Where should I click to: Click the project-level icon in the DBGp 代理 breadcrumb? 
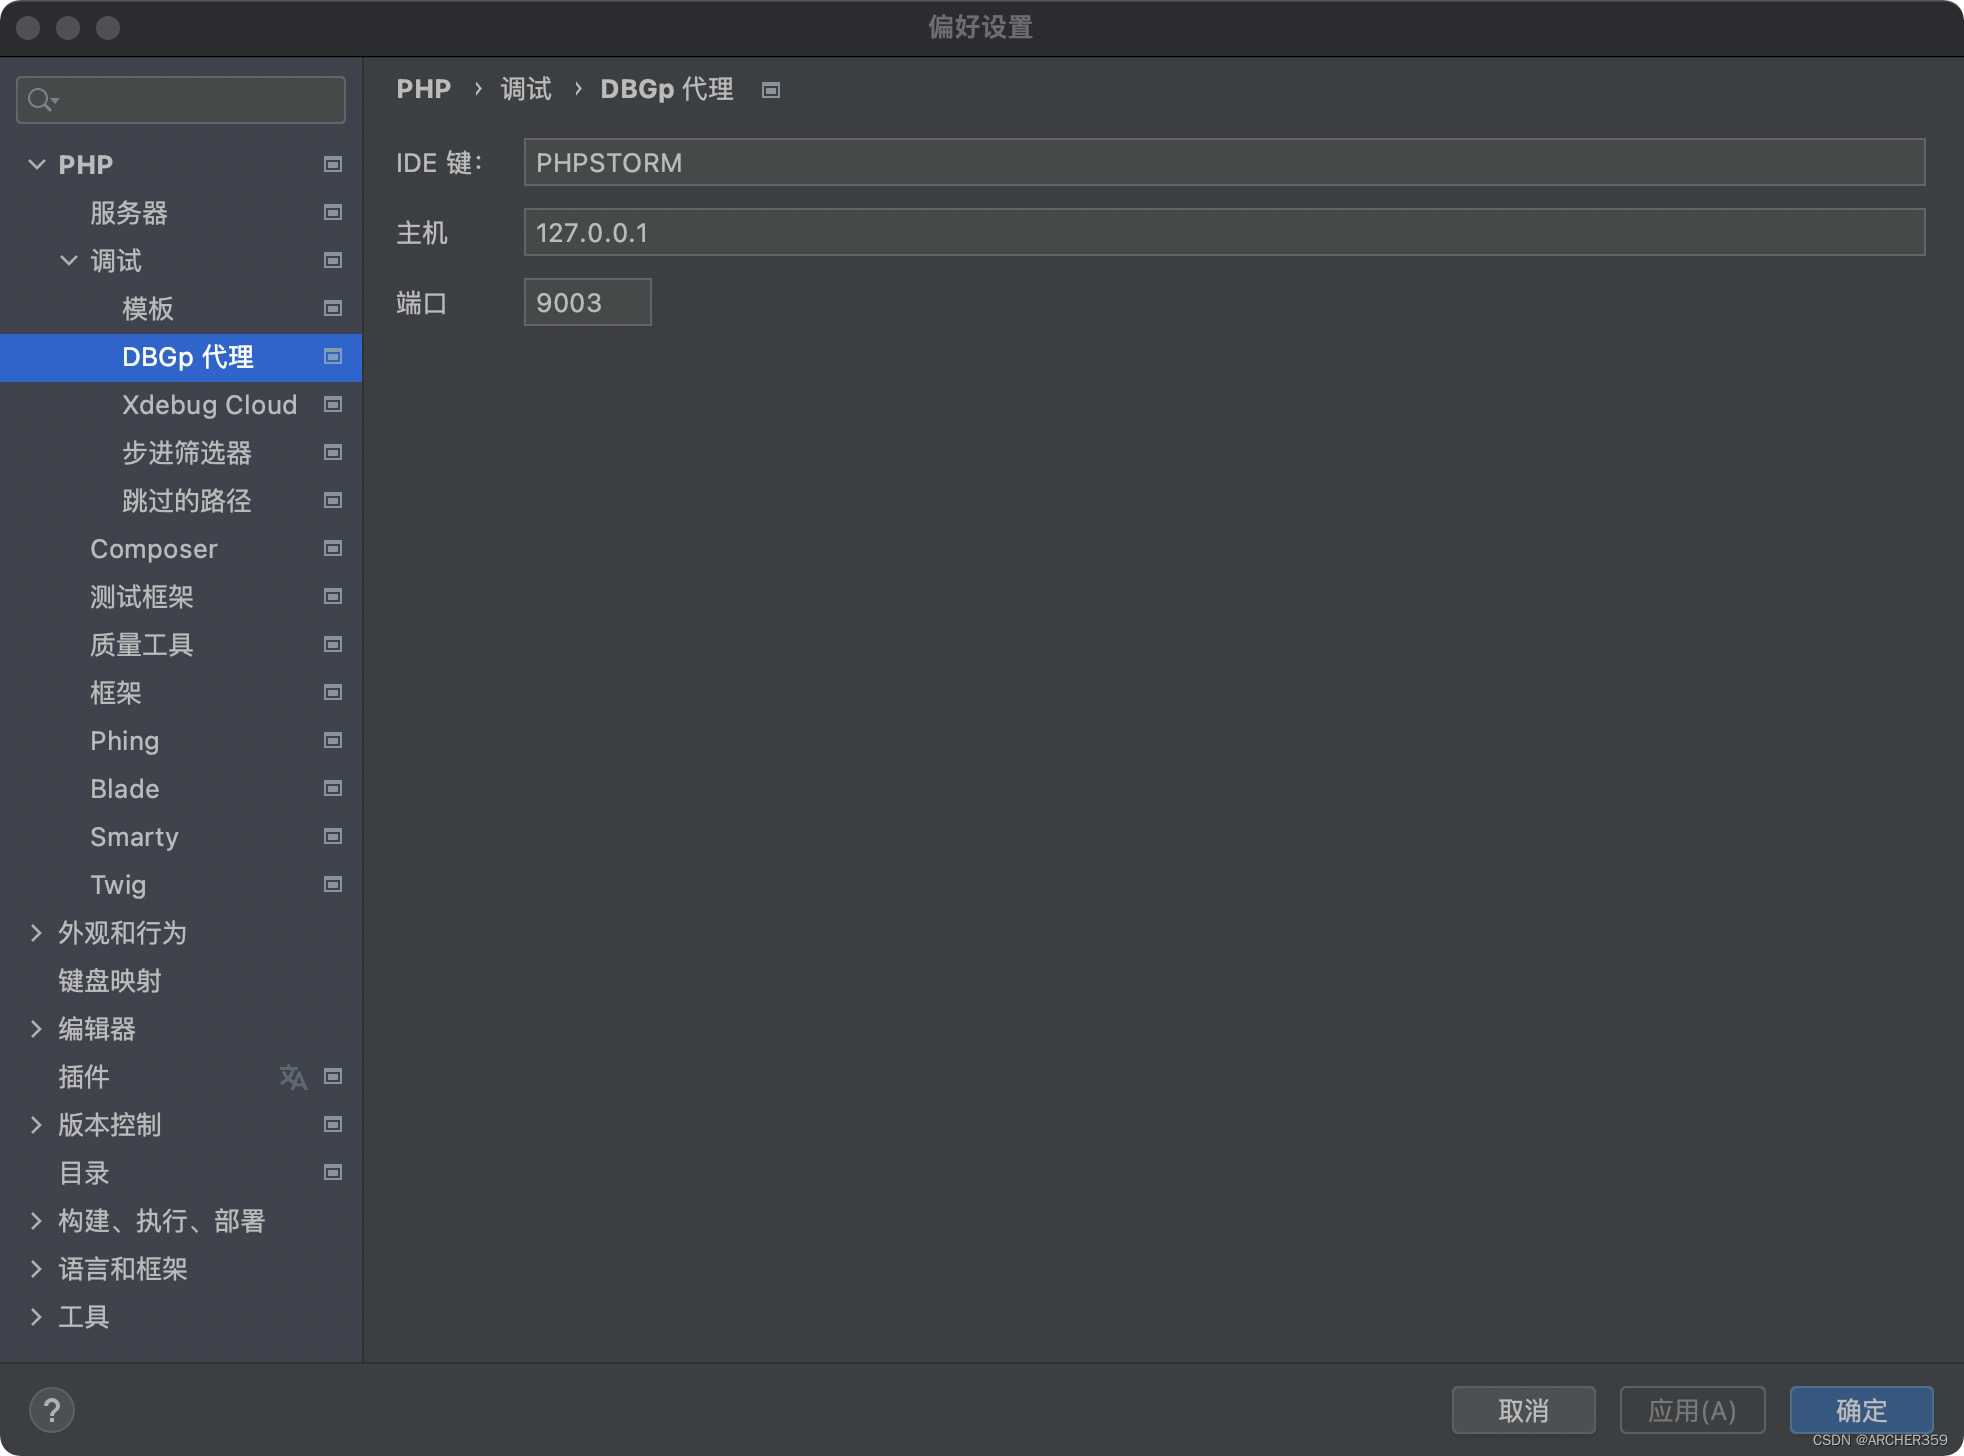[x=771, y=90]
